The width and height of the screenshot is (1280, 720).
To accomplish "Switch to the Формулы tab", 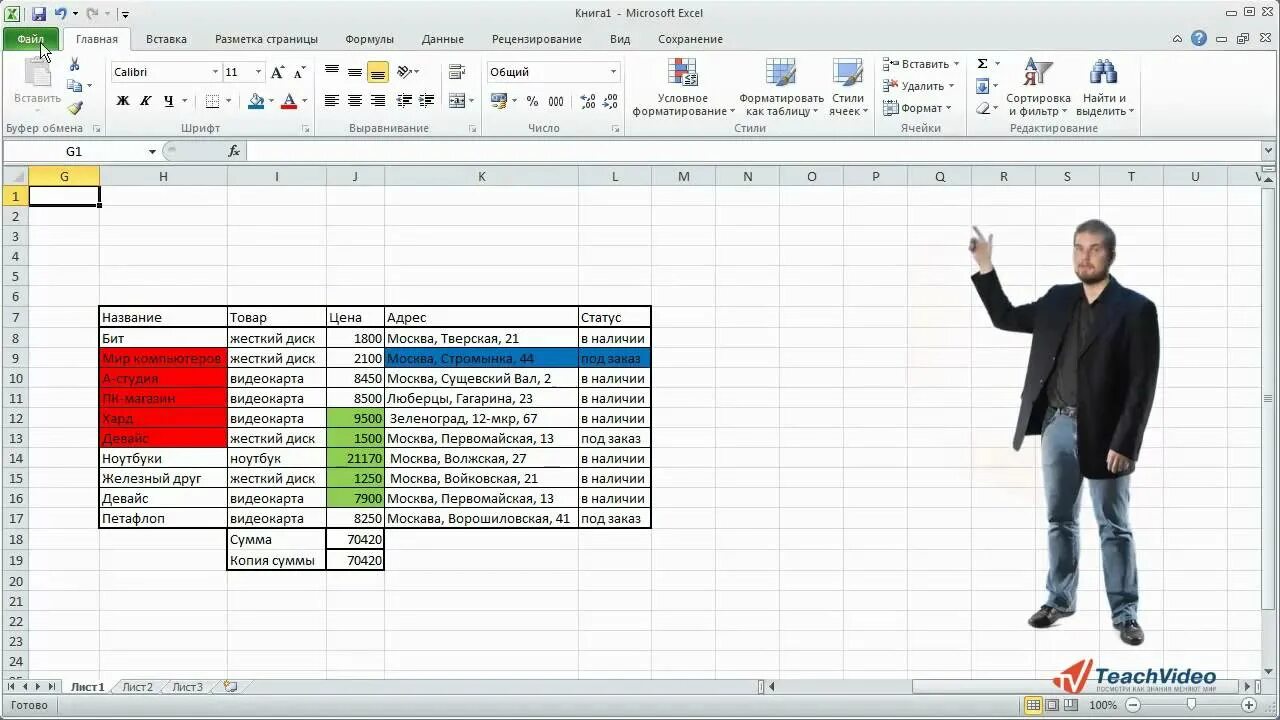I will (369, 39).
